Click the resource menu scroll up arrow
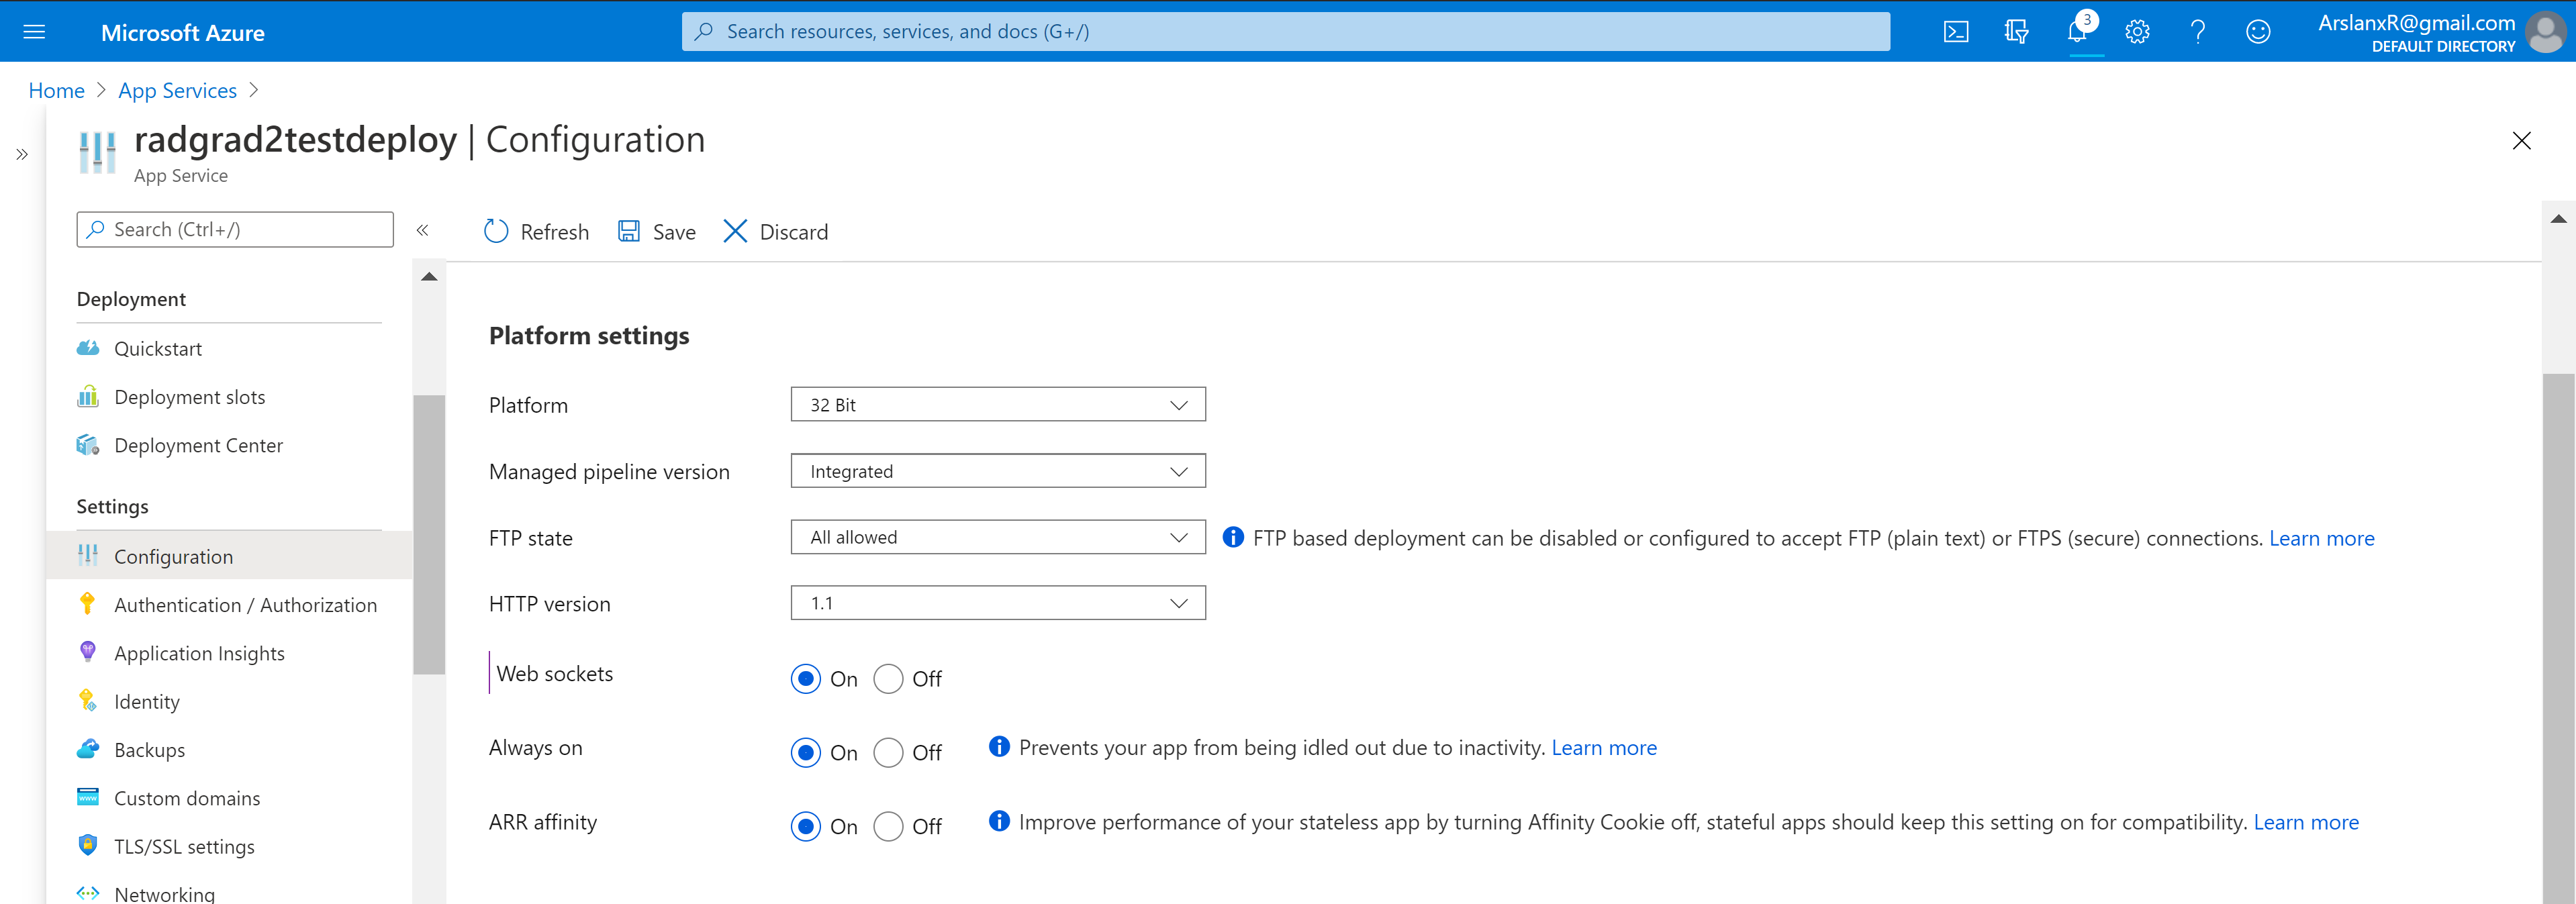Screen dimensions: 2576x904 (429, 277)
